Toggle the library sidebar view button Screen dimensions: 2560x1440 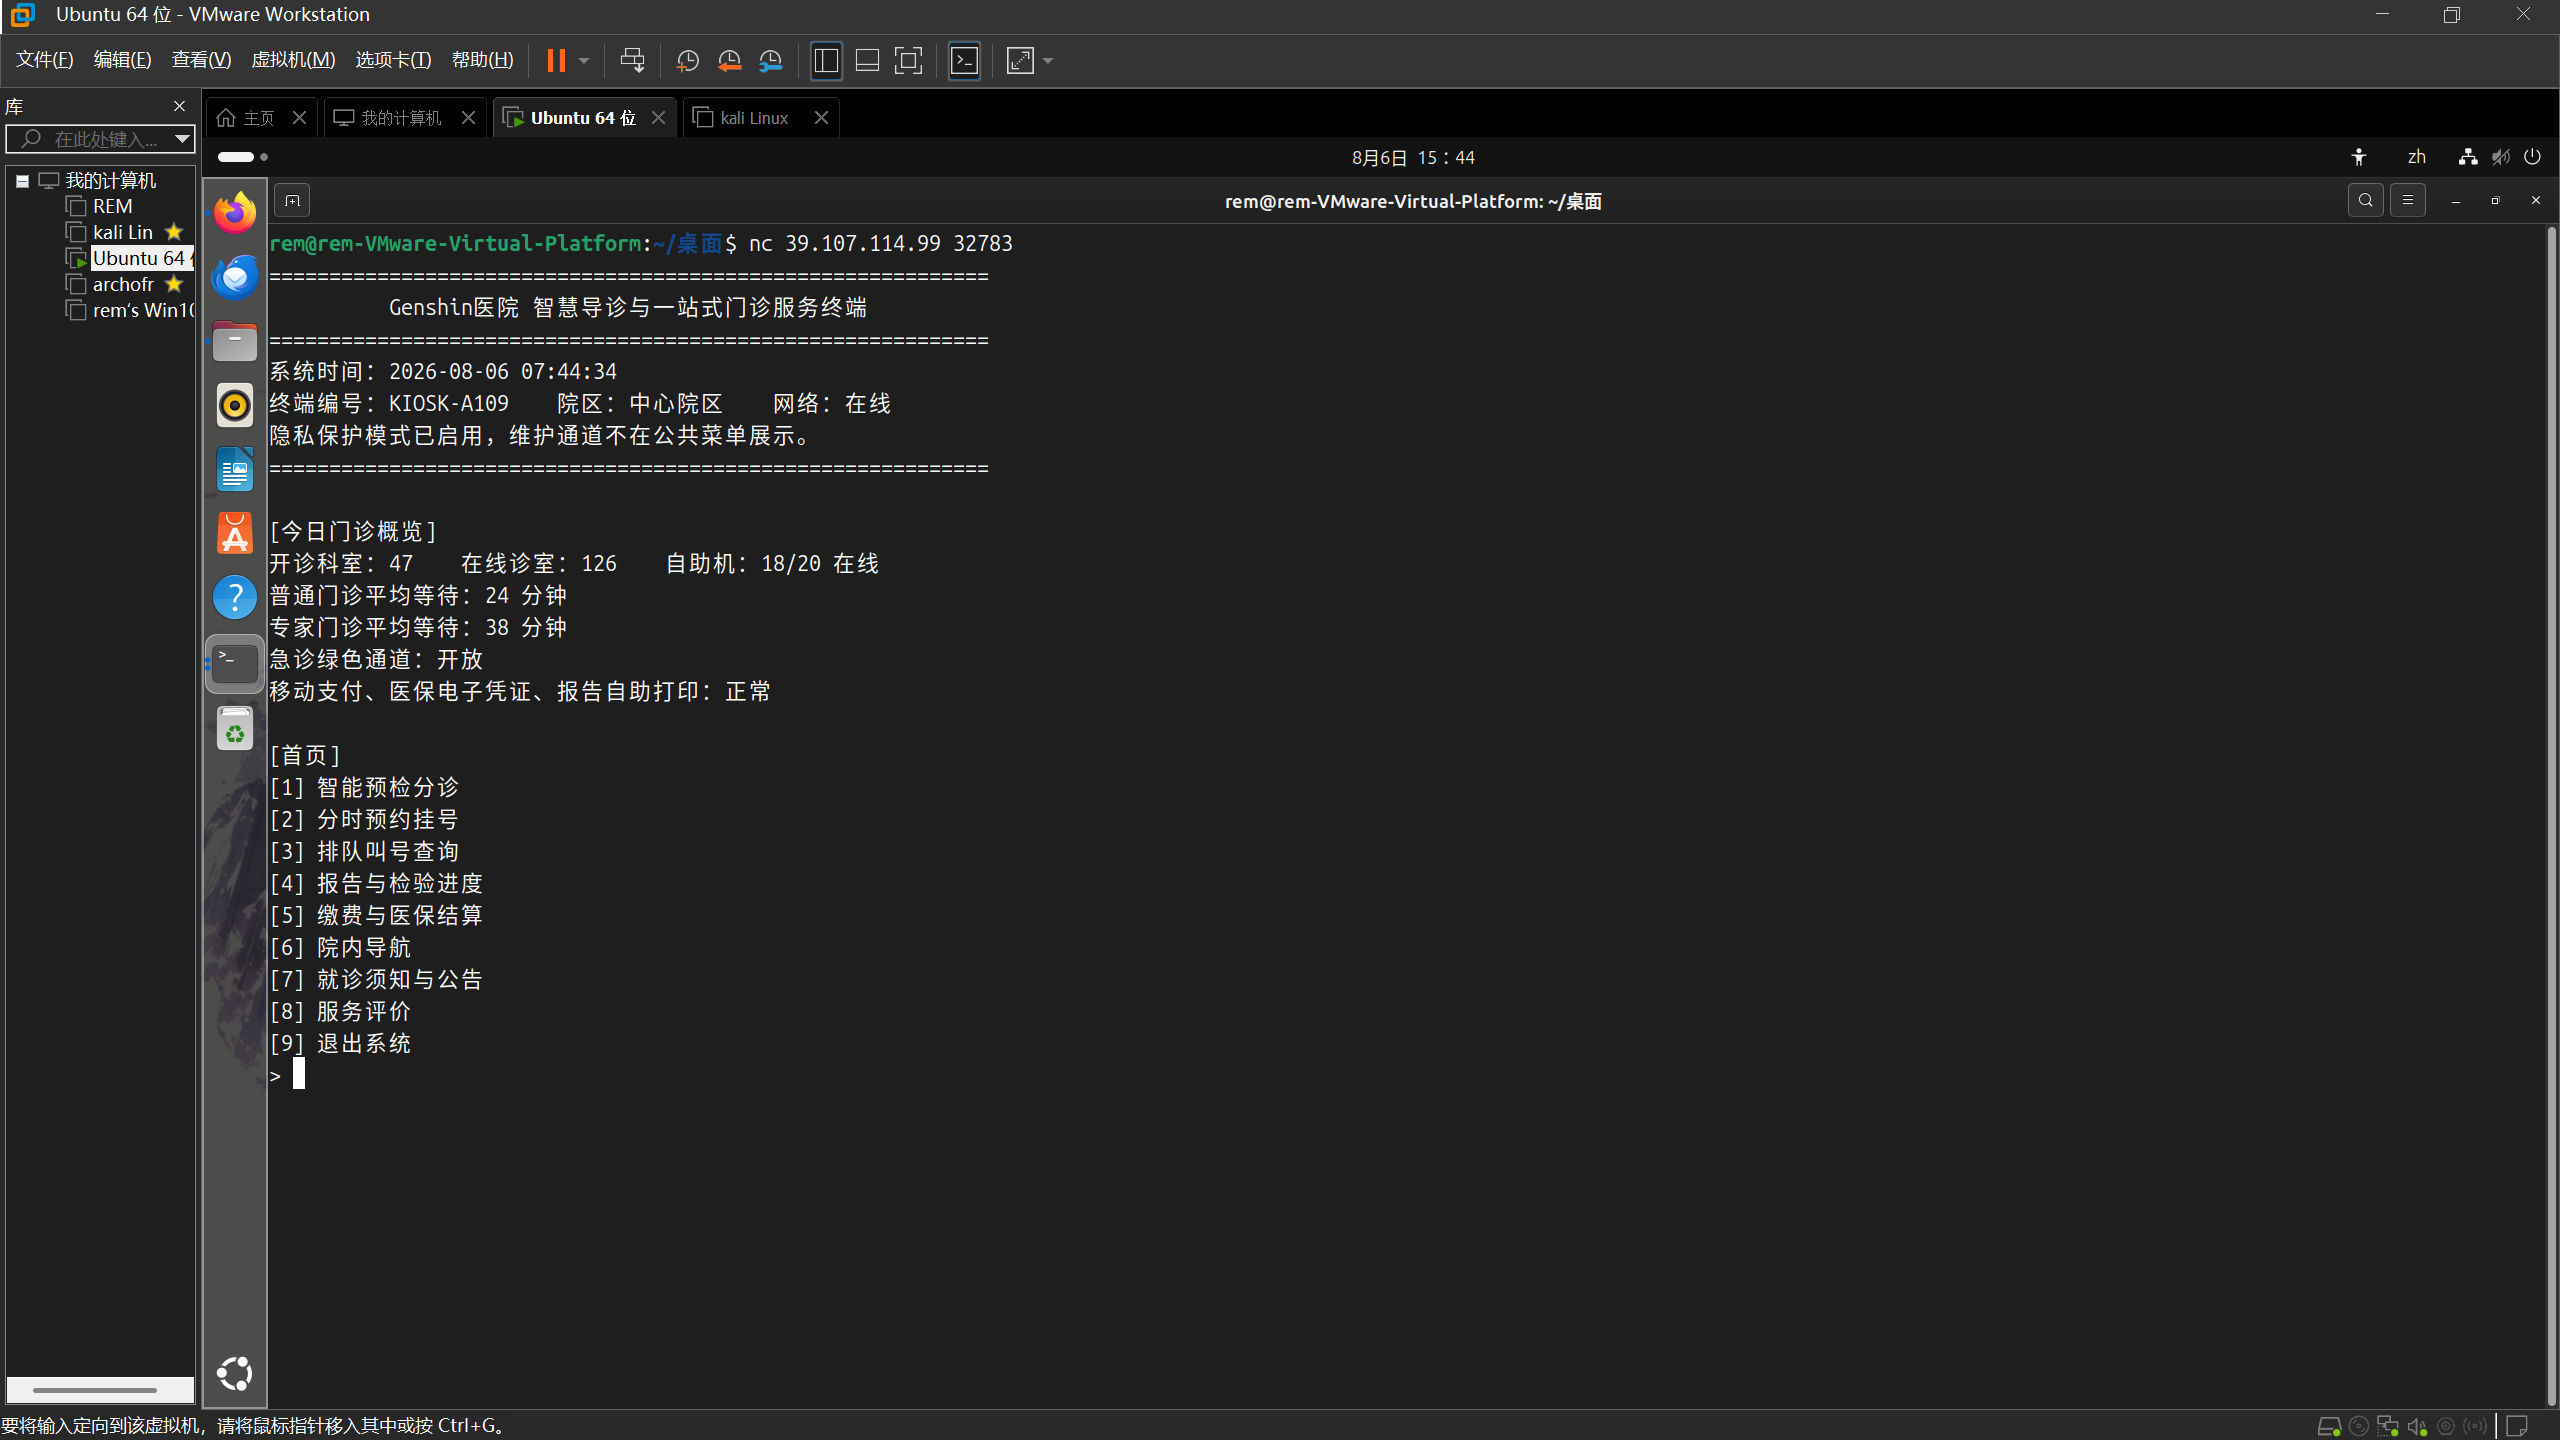(x=826, y=61)
